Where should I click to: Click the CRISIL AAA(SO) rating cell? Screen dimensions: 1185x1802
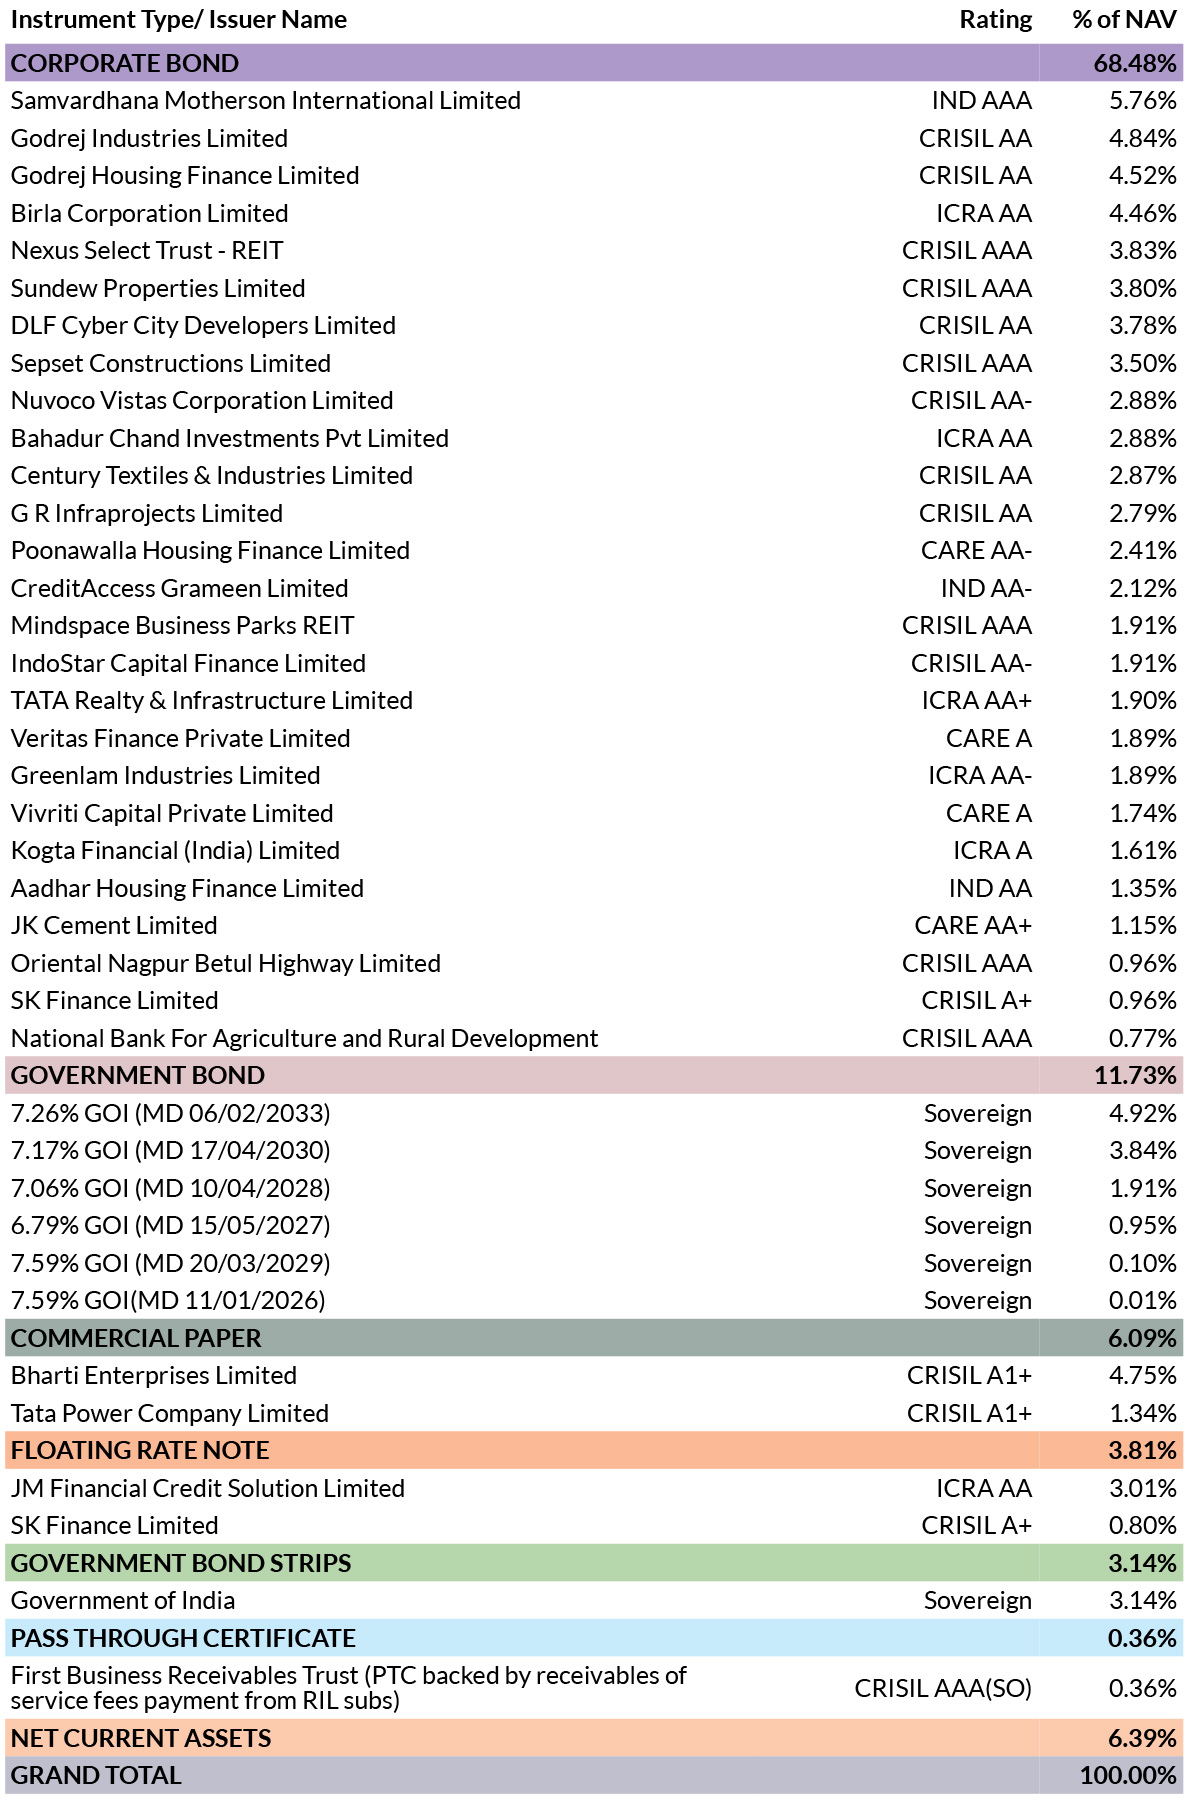(x=943, y=1688)
